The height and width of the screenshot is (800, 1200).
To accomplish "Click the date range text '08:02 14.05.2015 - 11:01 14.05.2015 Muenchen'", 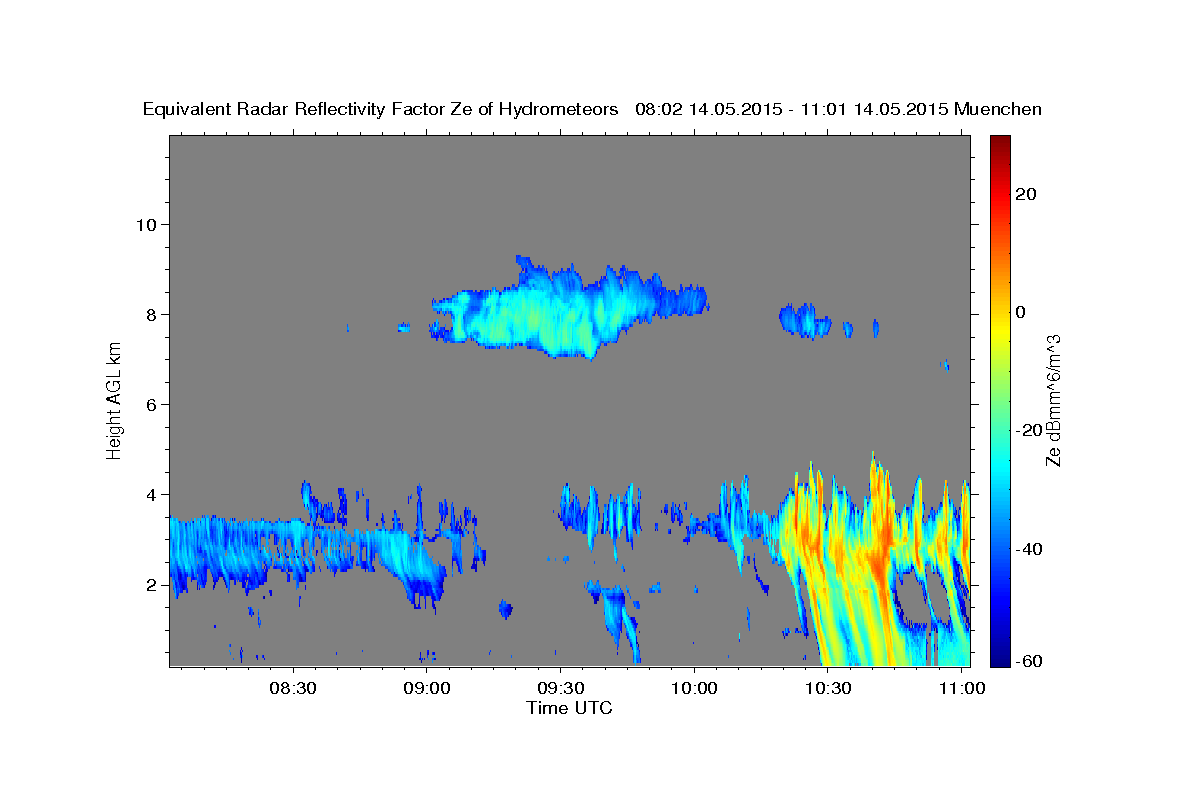I will (839, 110).
